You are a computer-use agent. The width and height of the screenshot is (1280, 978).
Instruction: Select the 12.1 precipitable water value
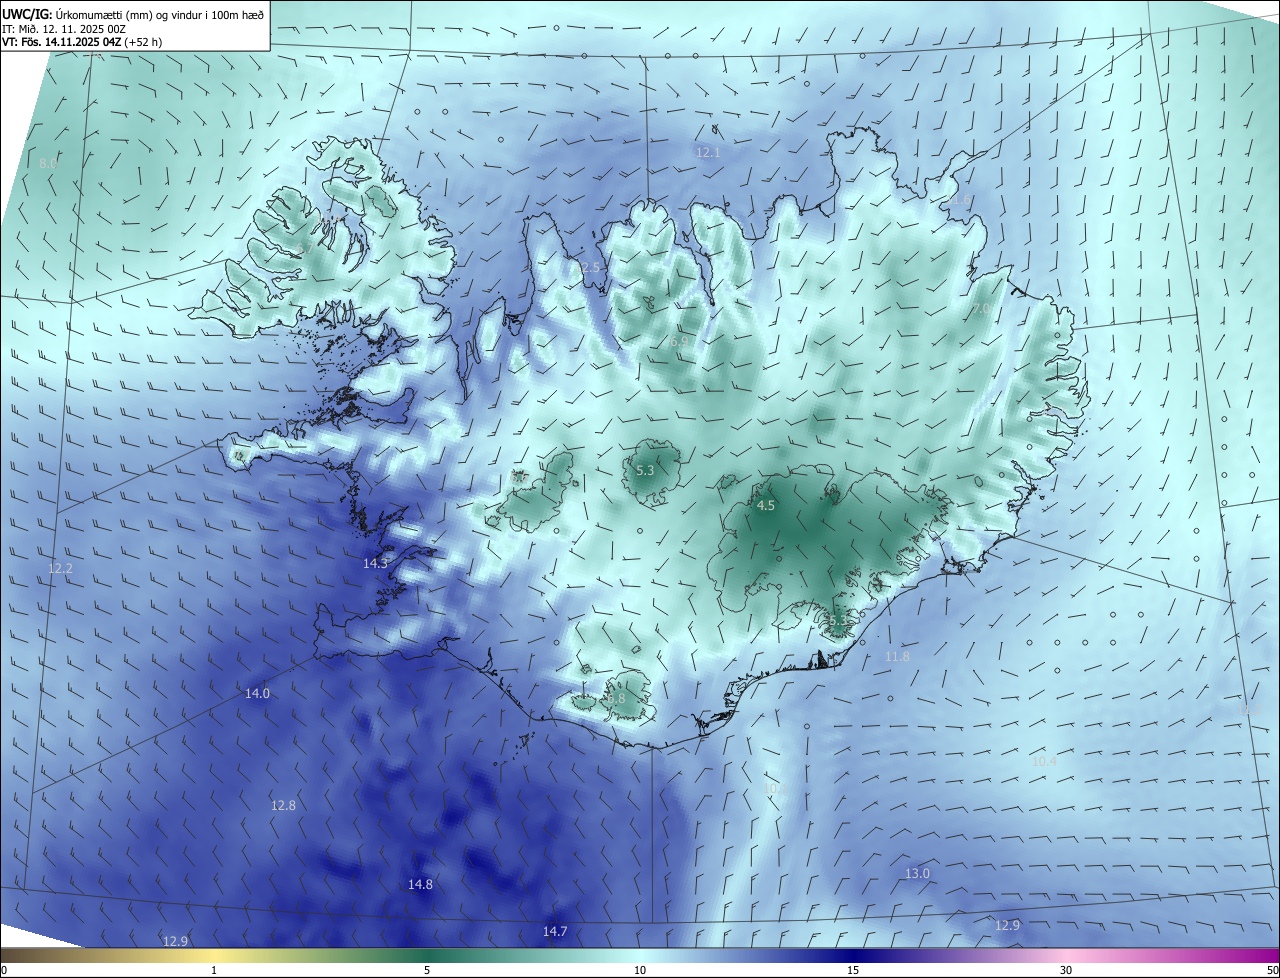pos(708,152)
